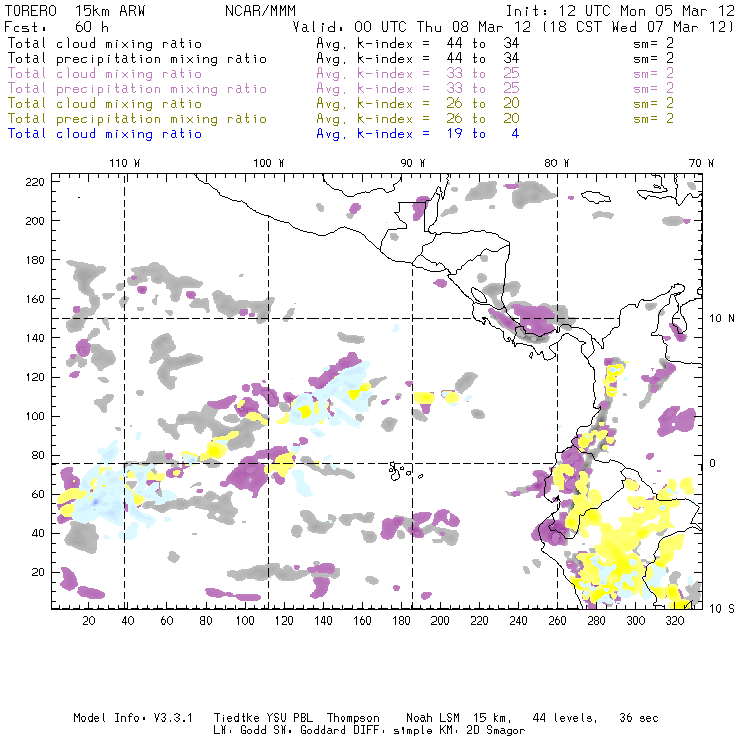Screen dimensions: 740x740
Task: Click the '320' x-axis tick label
Action: point(674,621)
